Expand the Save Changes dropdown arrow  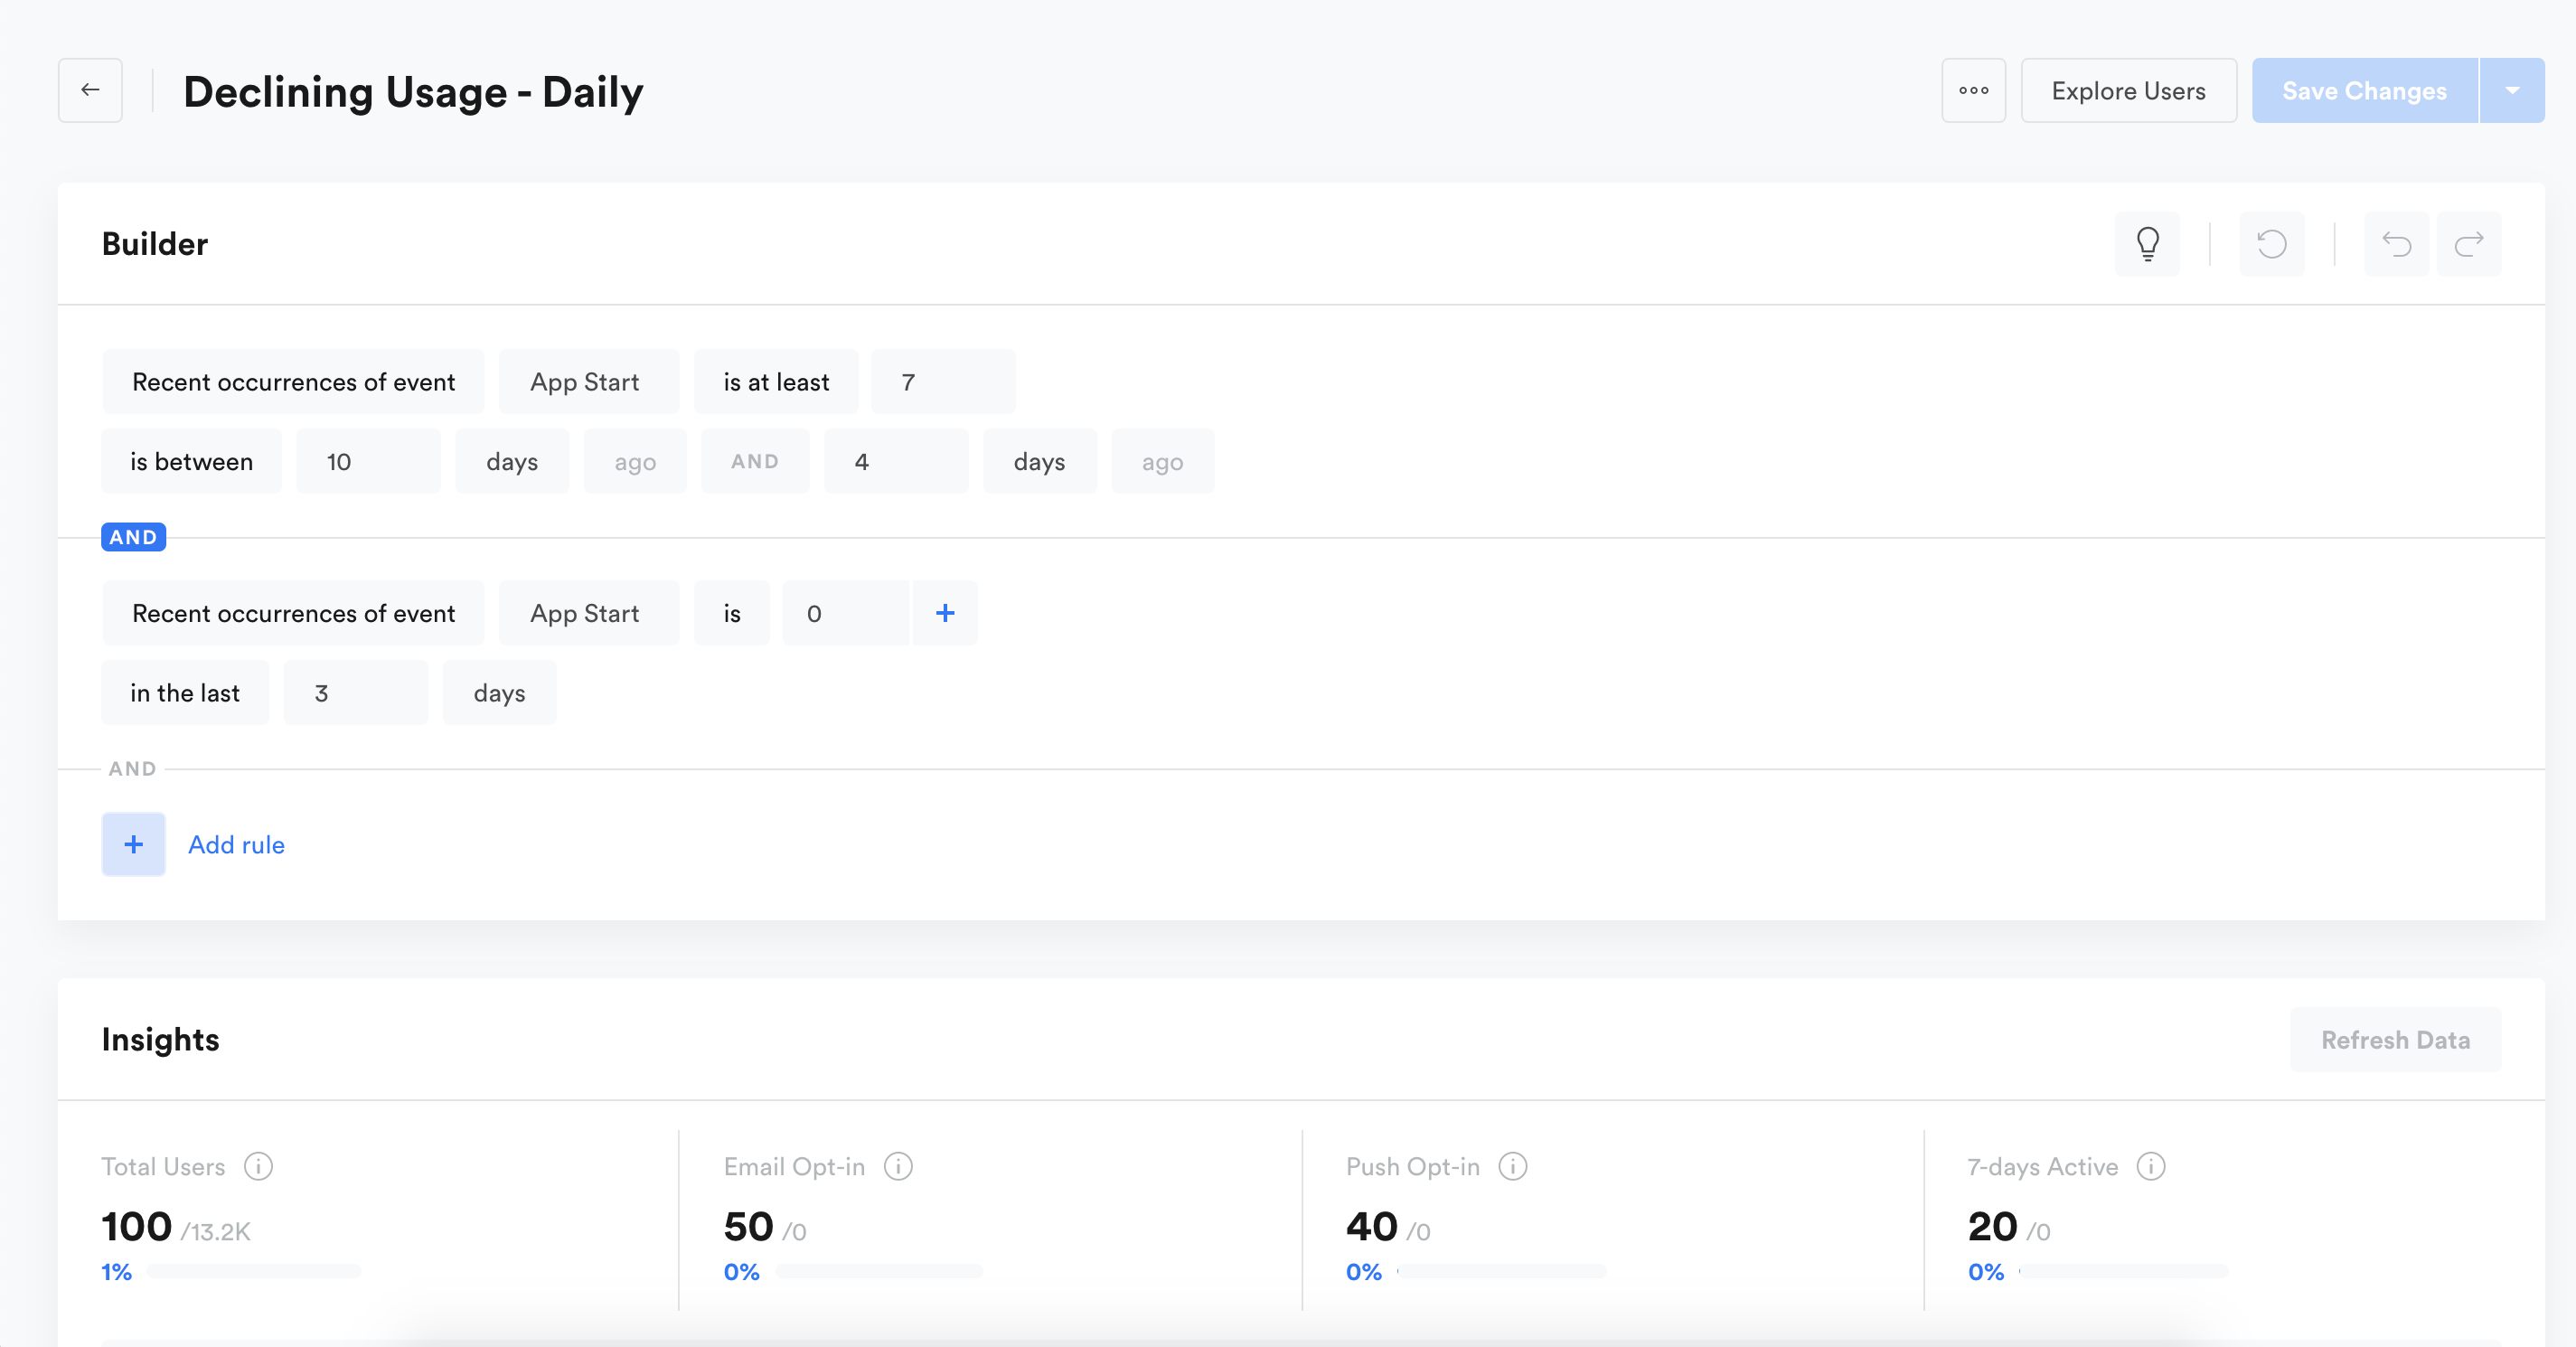tap(2511, 90)
